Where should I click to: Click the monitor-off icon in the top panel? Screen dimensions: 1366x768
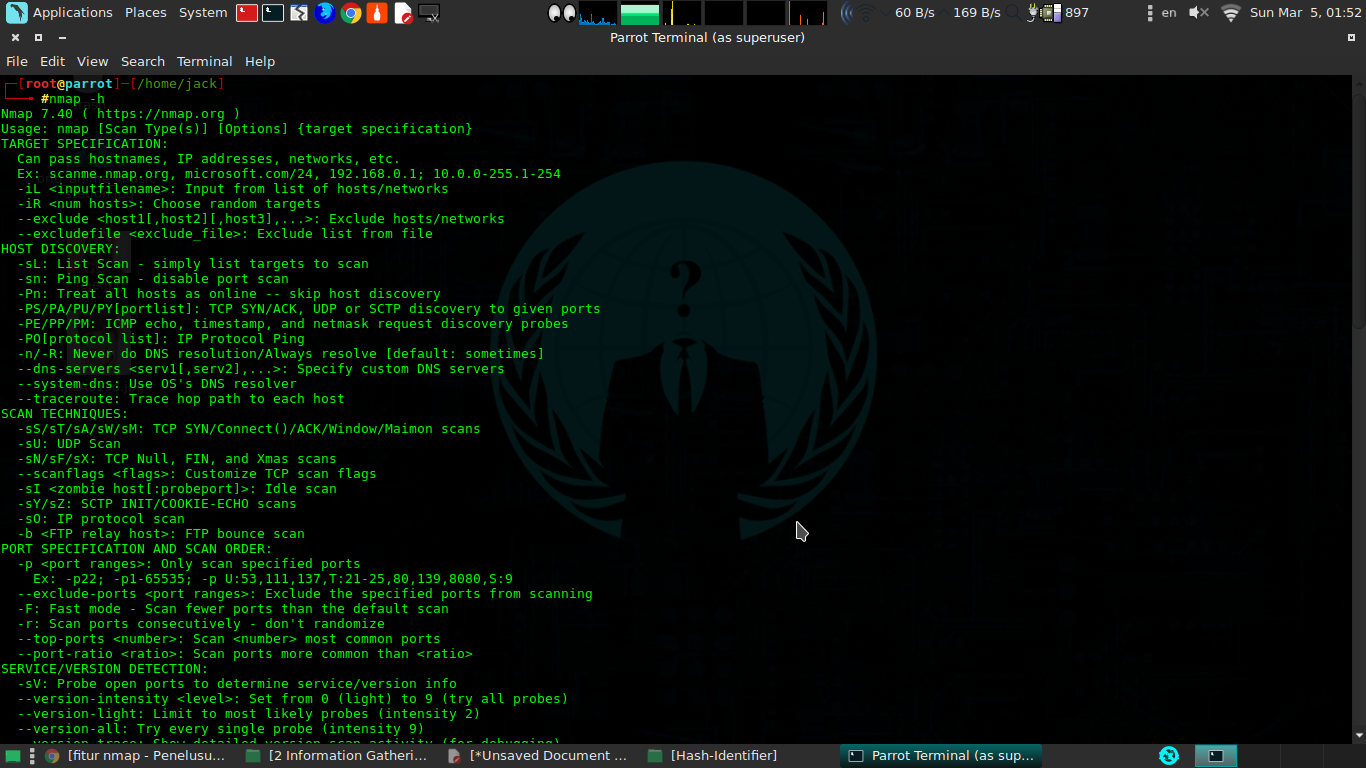429,14
